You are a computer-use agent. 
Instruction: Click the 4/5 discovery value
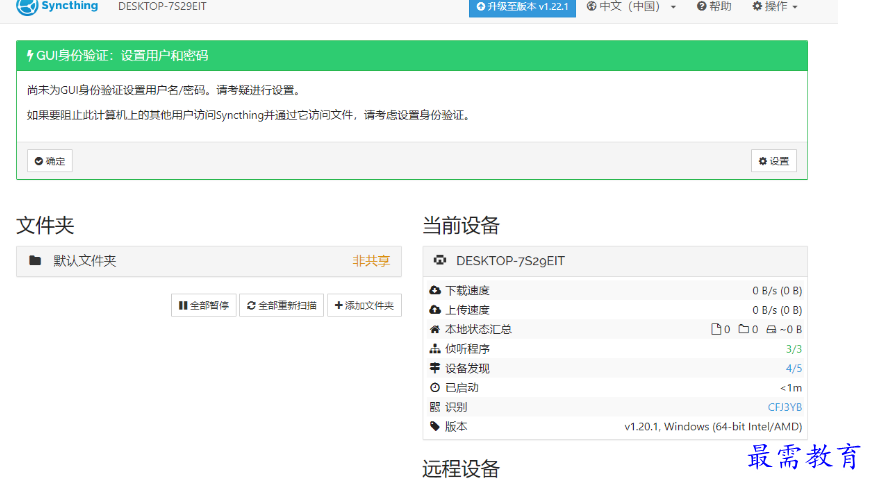(x=794, y=368)
